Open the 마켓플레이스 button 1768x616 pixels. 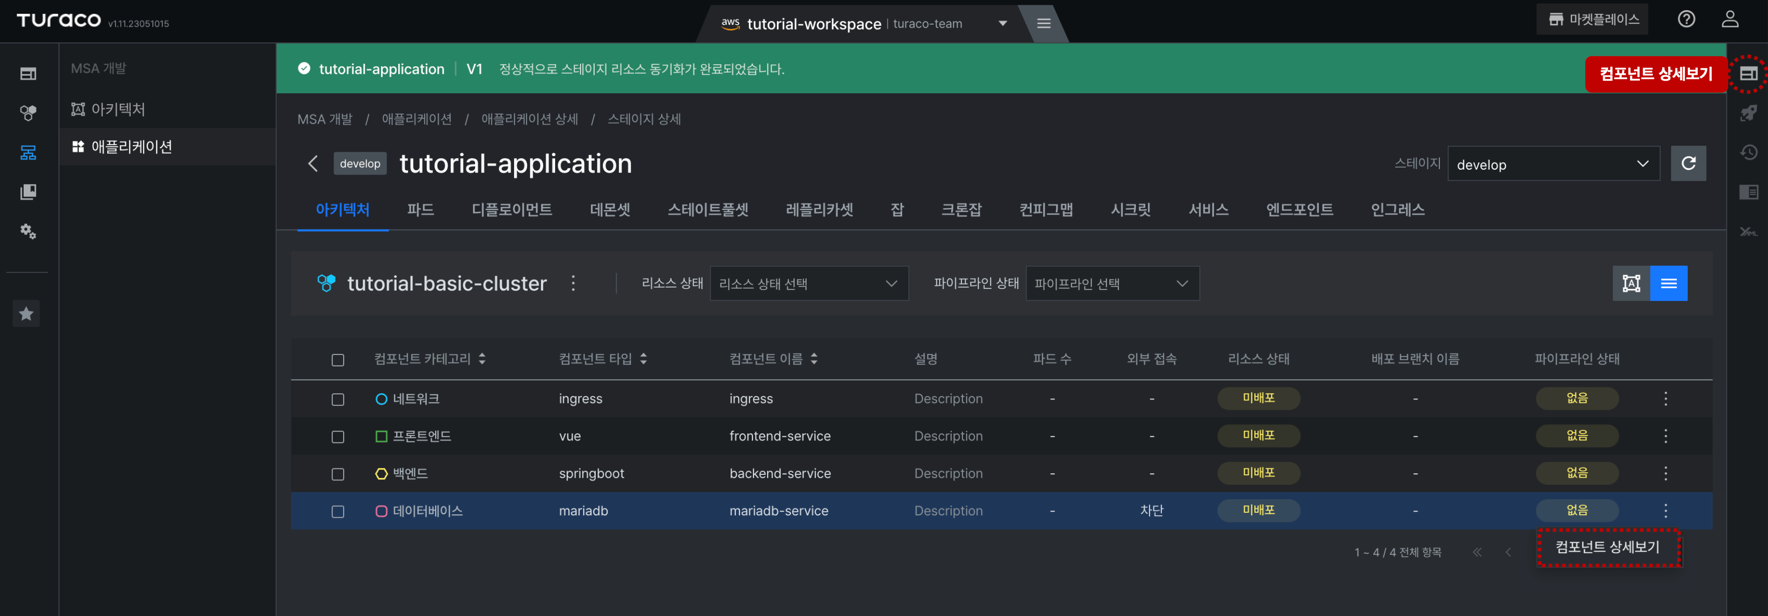tap(1593, 19)
